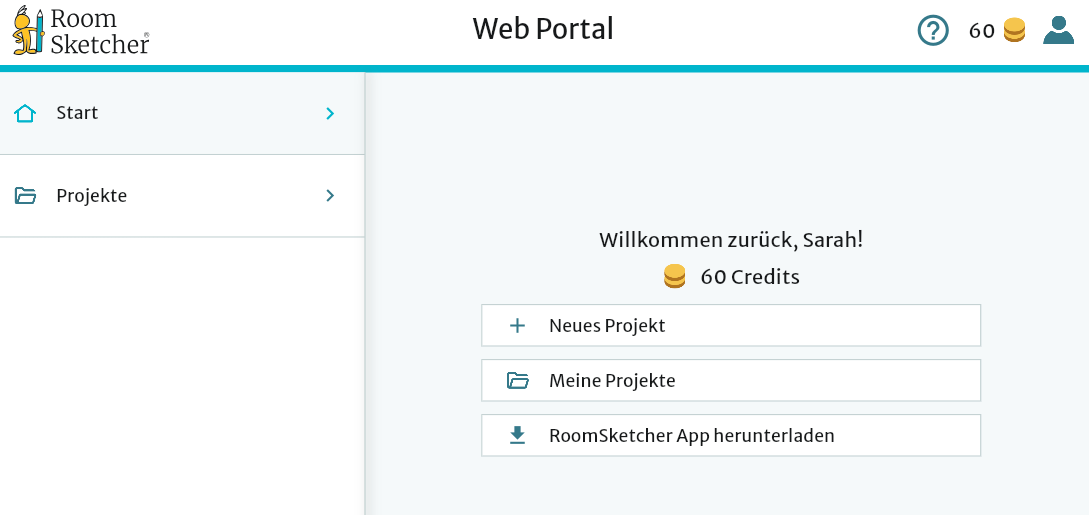Open the user profile icon
This screenshot has height=515, width=1089.
(x=1058, y=31)
